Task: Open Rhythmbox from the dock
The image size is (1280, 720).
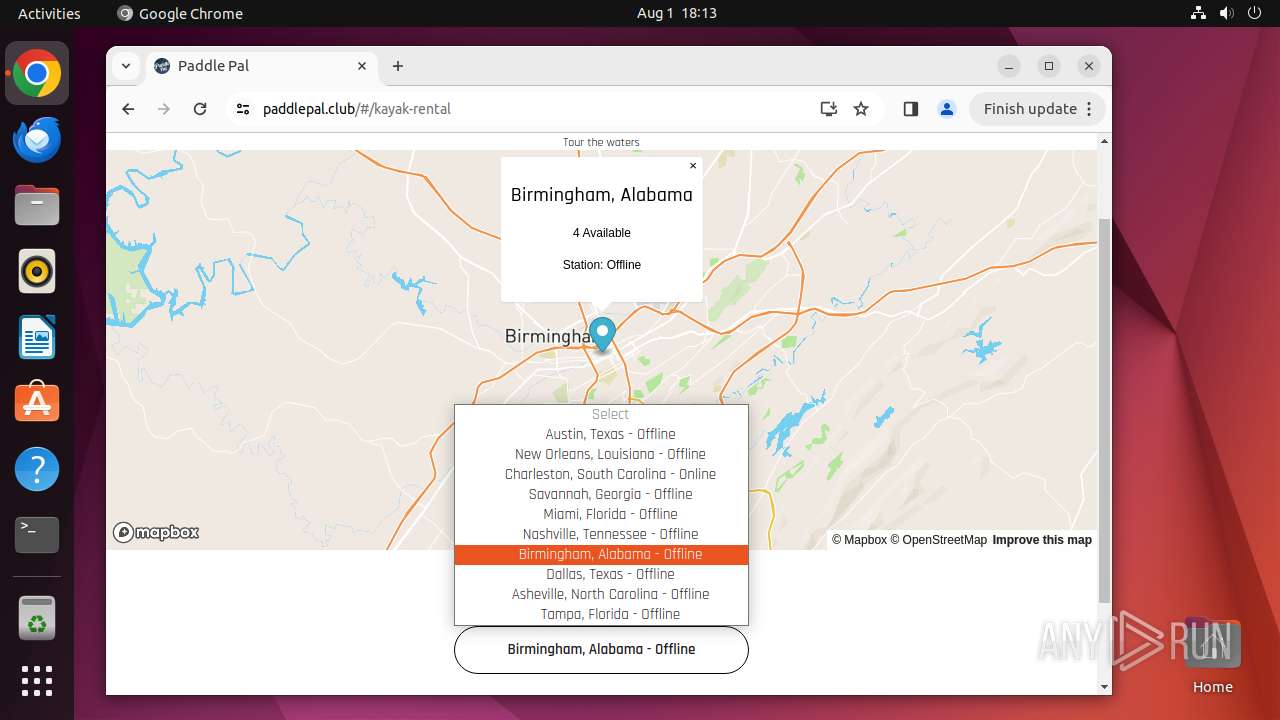Action: [37, 271]
